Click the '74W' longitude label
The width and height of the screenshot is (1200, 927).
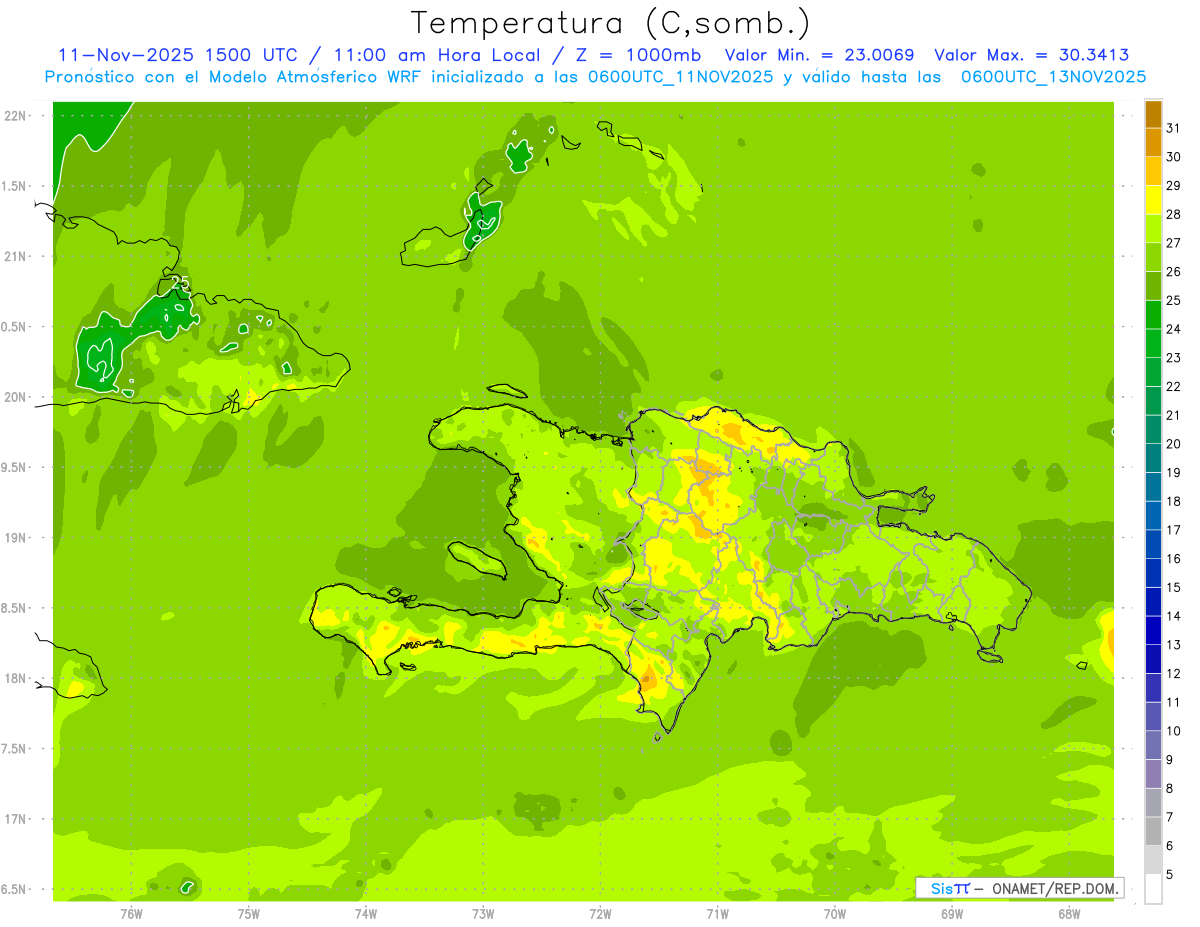click(366, 913)
